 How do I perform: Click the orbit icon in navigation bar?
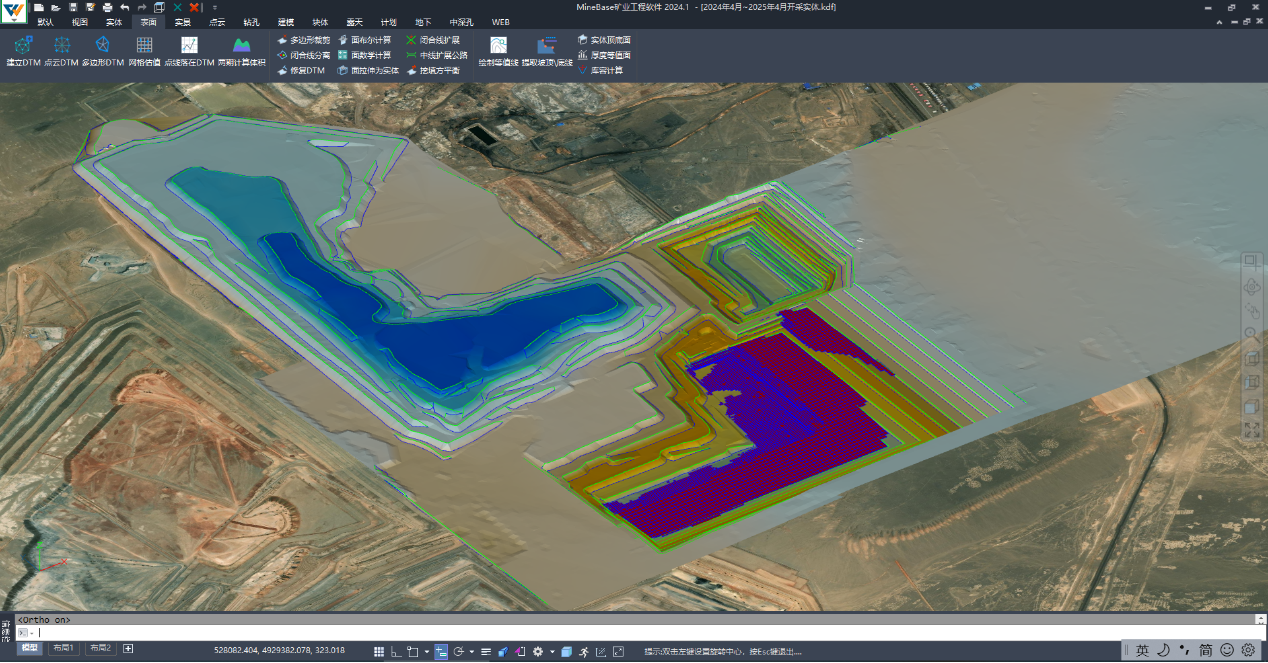click(1251, 287)
